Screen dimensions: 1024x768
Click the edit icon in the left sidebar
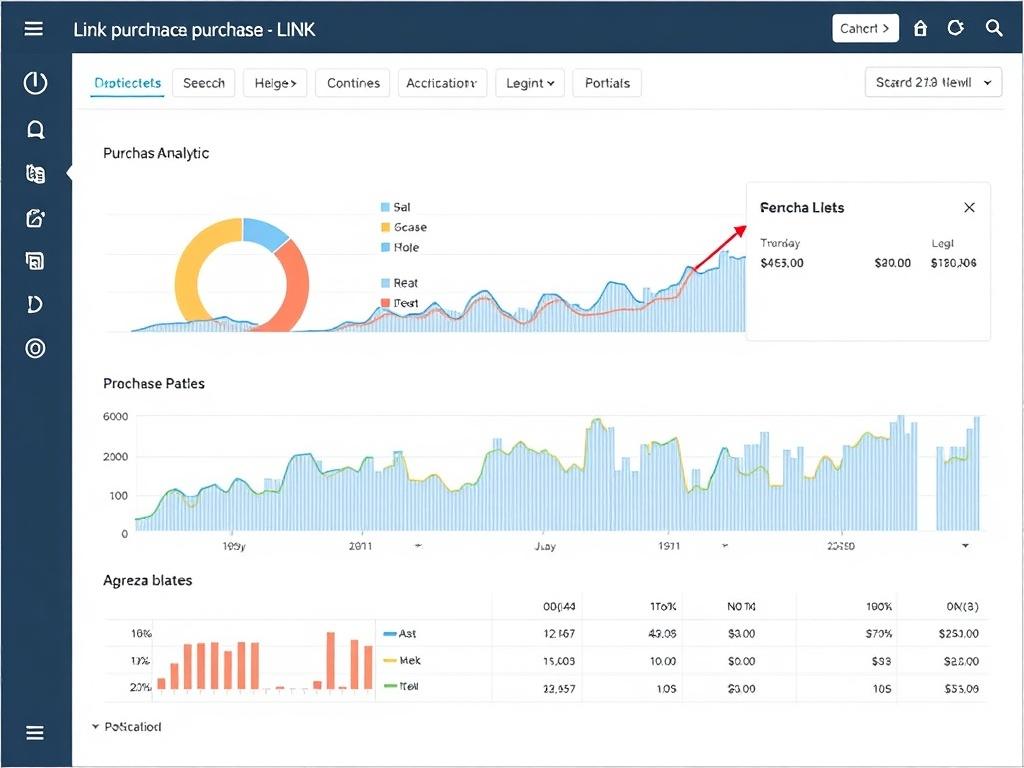pos(35,218)
